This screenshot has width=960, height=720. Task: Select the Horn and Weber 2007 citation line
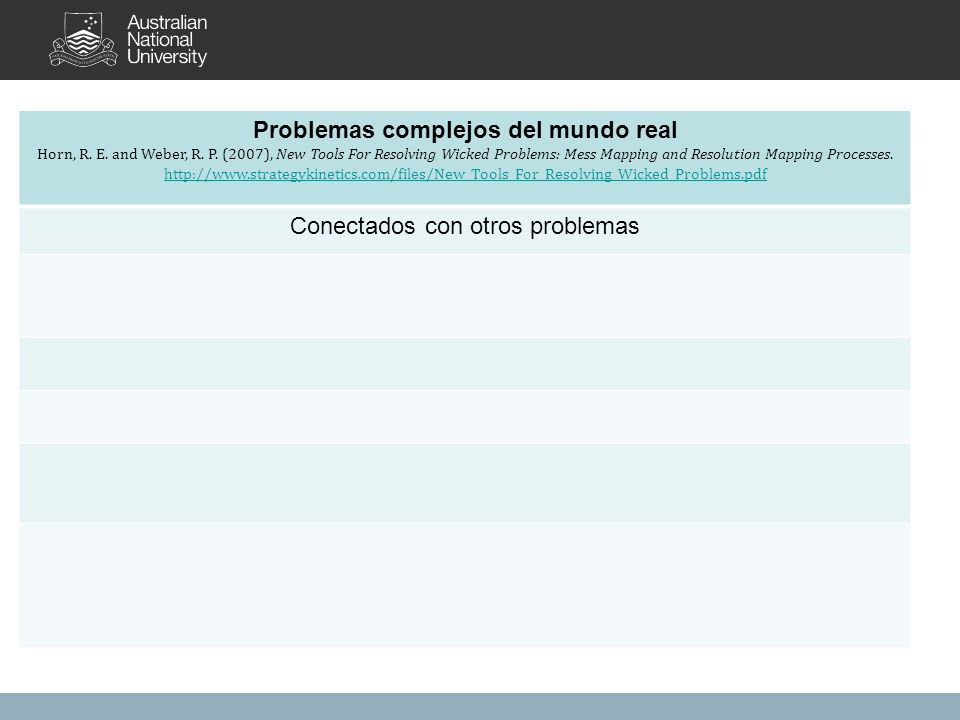(x=465, y=154)
